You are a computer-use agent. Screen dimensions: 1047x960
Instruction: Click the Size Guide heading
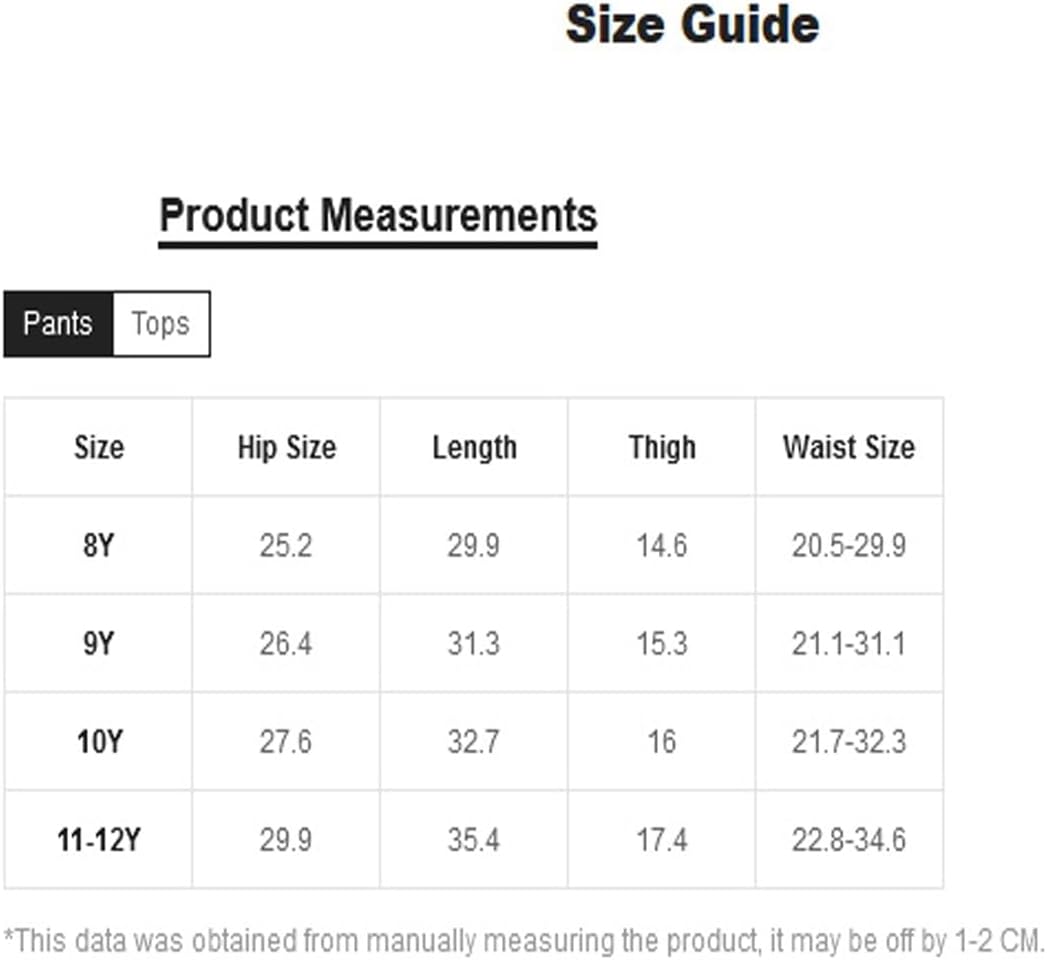pyautogui.click(x=692, y=25)
